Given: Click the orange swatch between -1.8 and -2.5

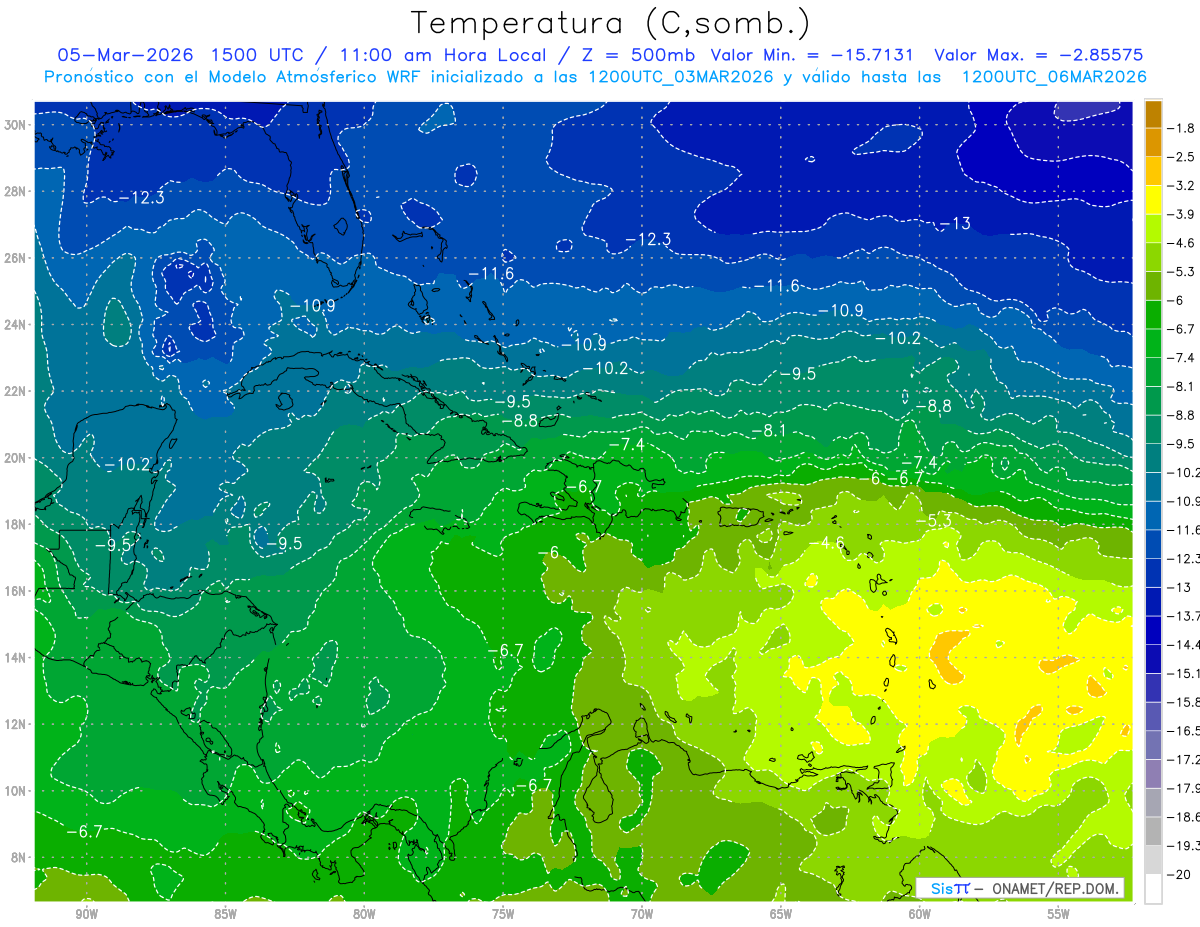Looking at the screenshot, I should tap(1153, 142).
